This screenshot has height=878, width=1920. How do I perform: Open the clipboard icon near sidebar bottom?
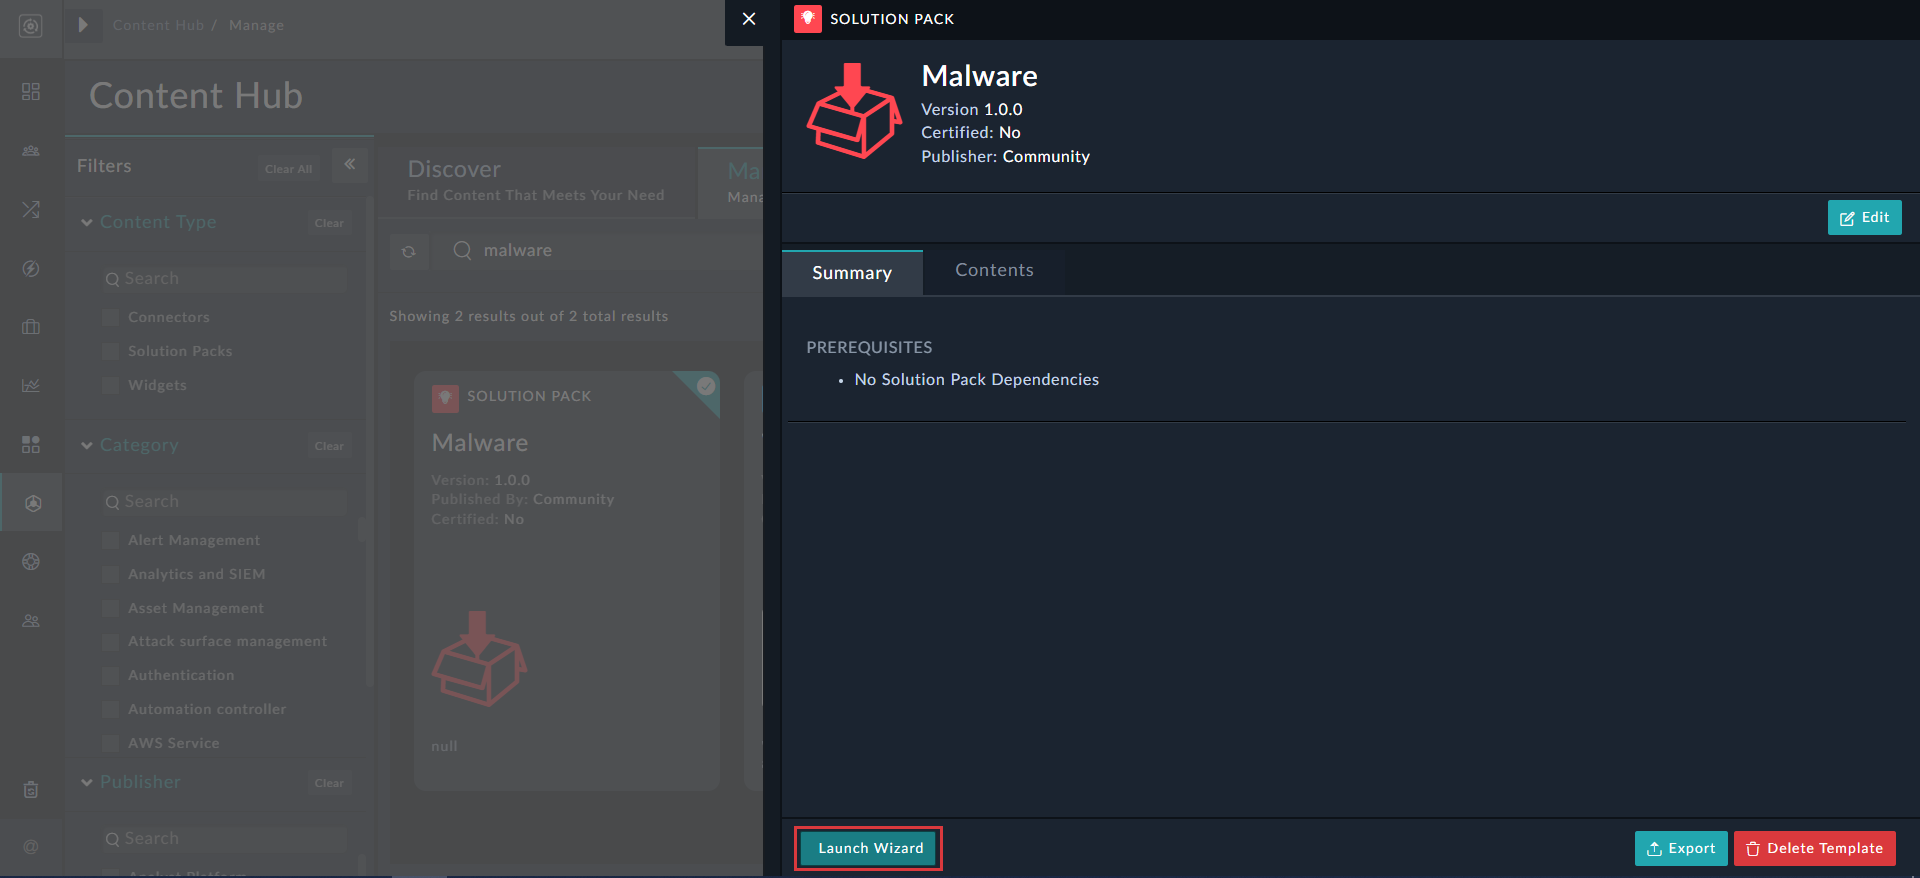pyautogui.click(x=31, y=790)
